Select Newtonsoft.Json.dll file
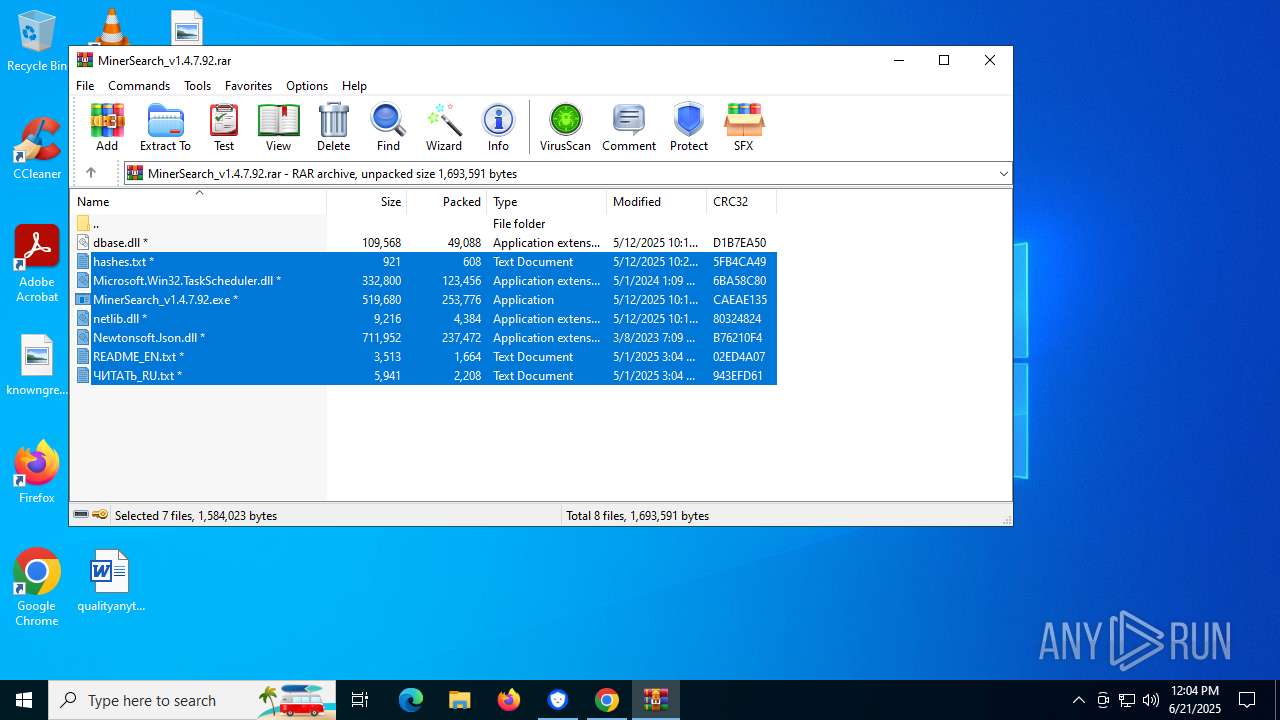Screen dimensions: 1280x720 coord(423,338)
